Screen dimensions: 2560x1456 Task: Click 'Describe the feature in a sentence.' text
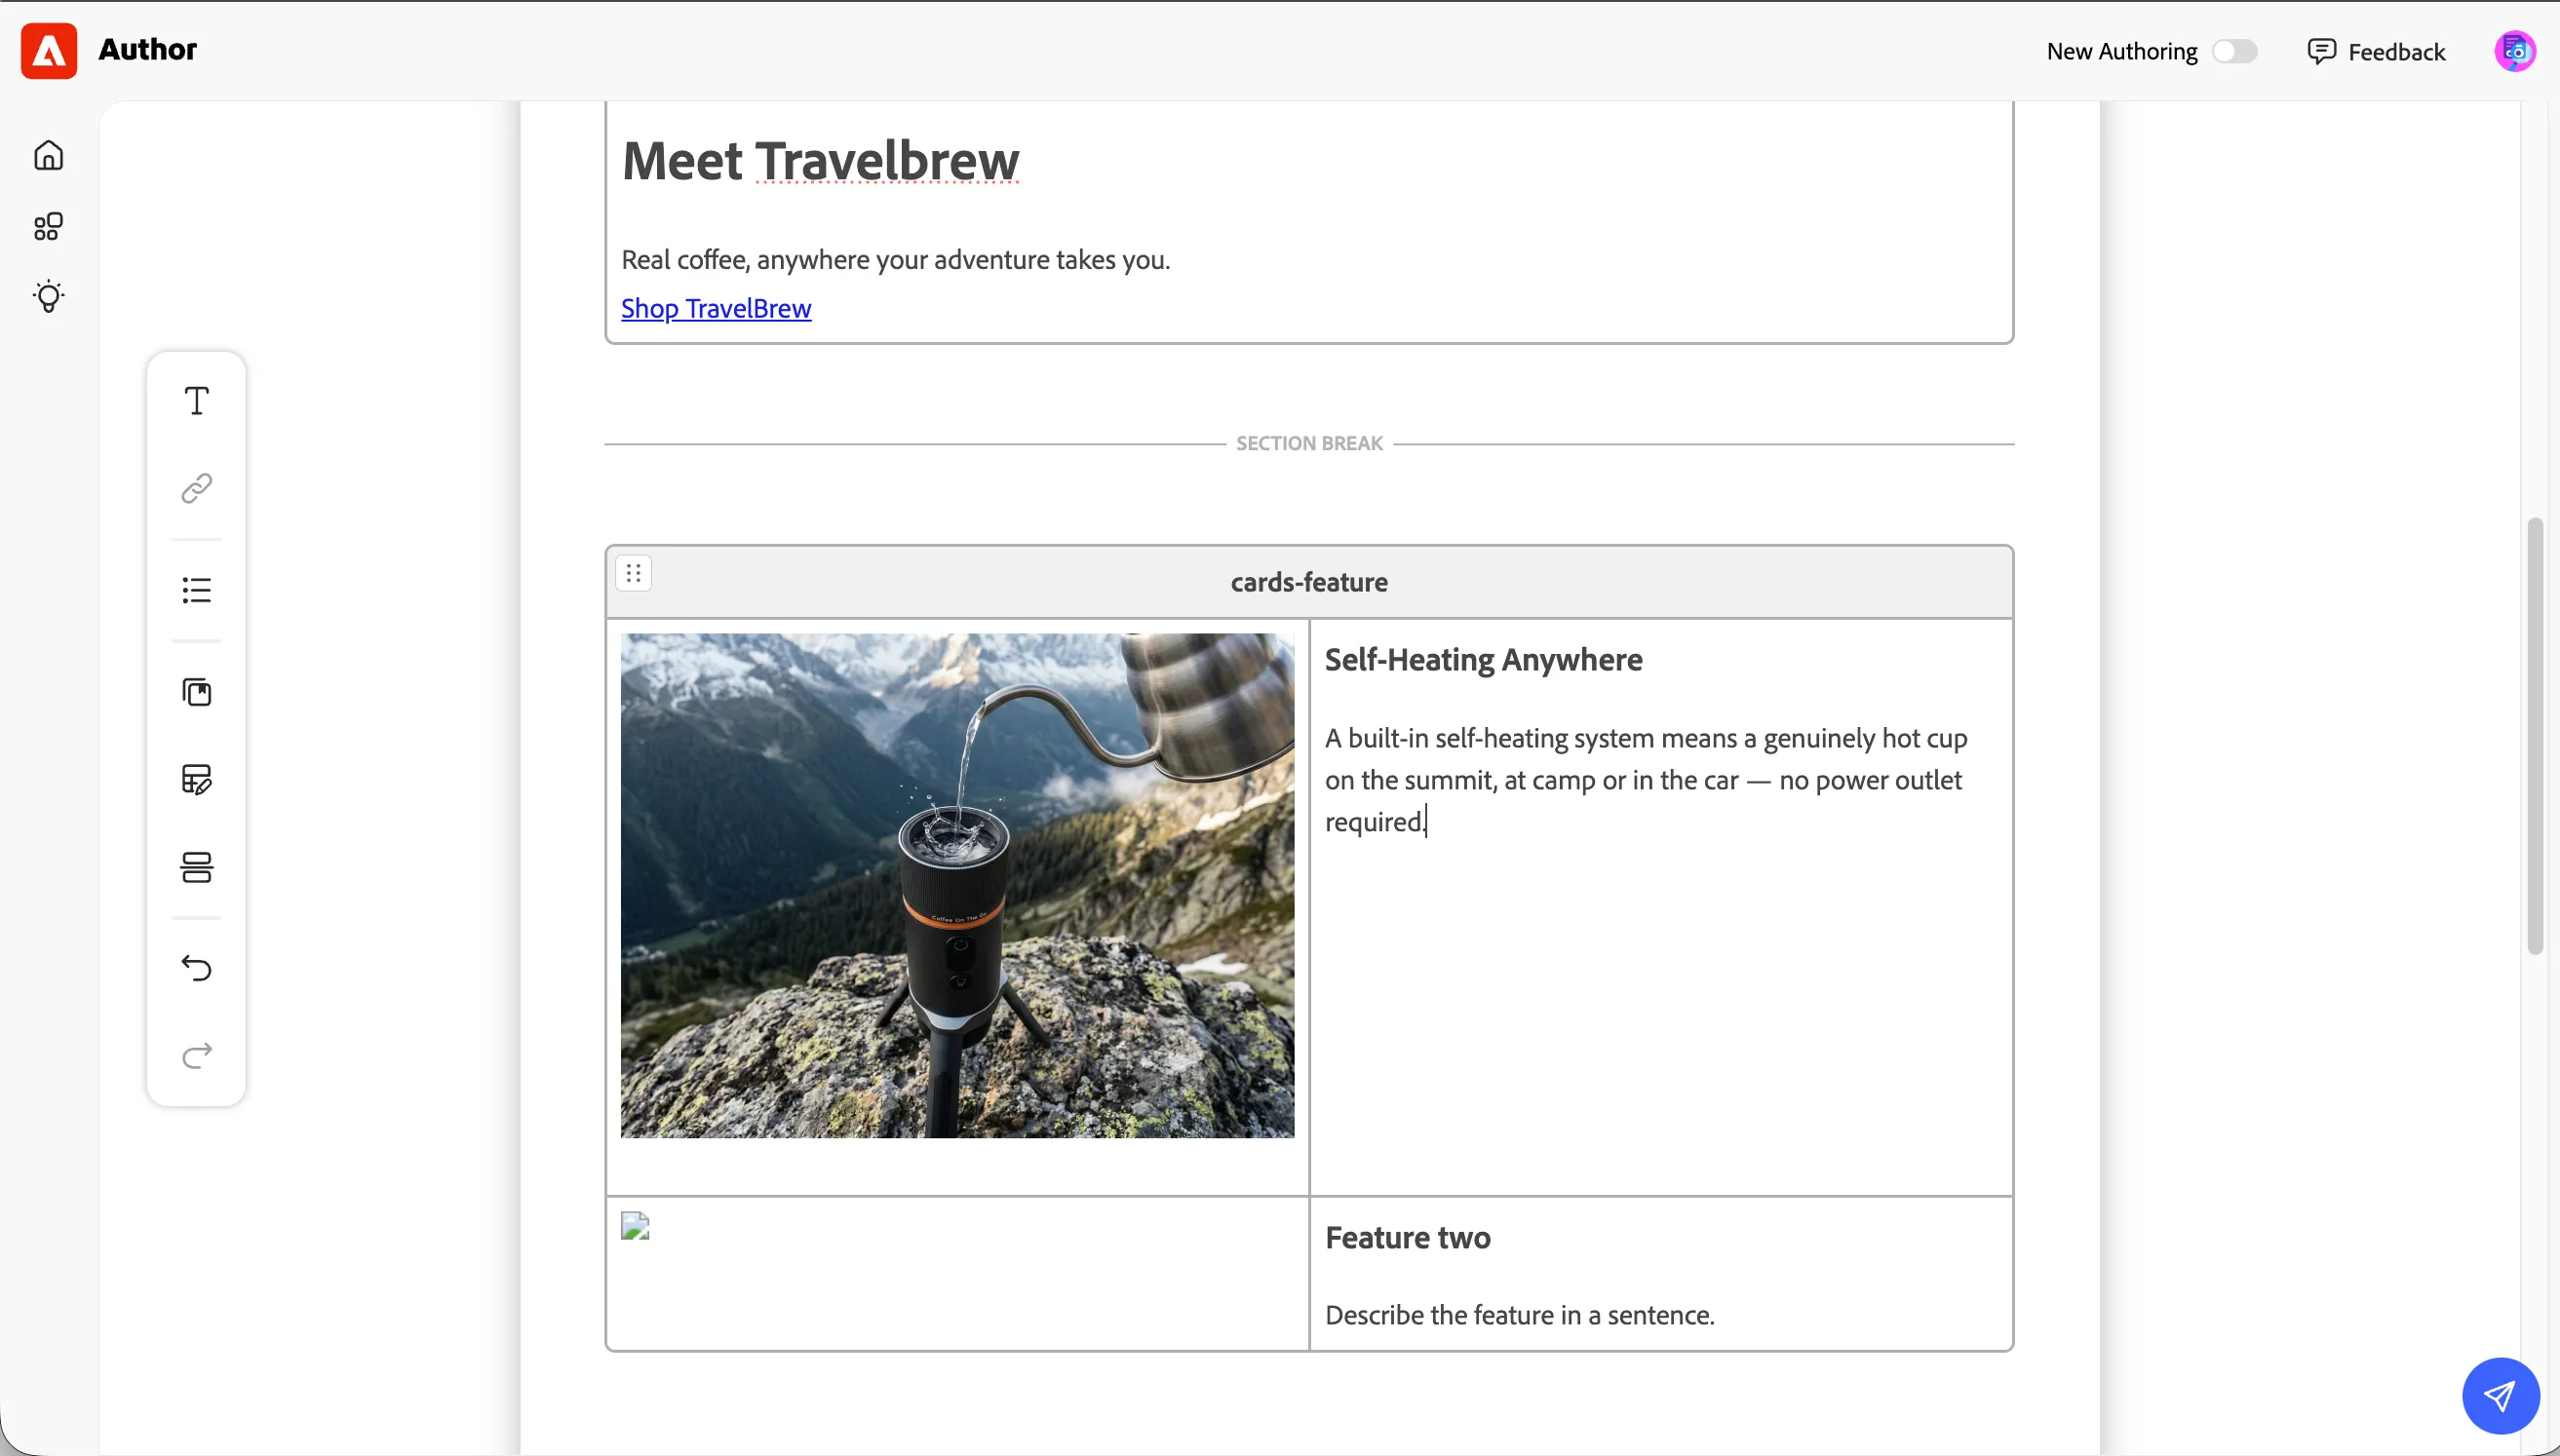point(1520,1315)
